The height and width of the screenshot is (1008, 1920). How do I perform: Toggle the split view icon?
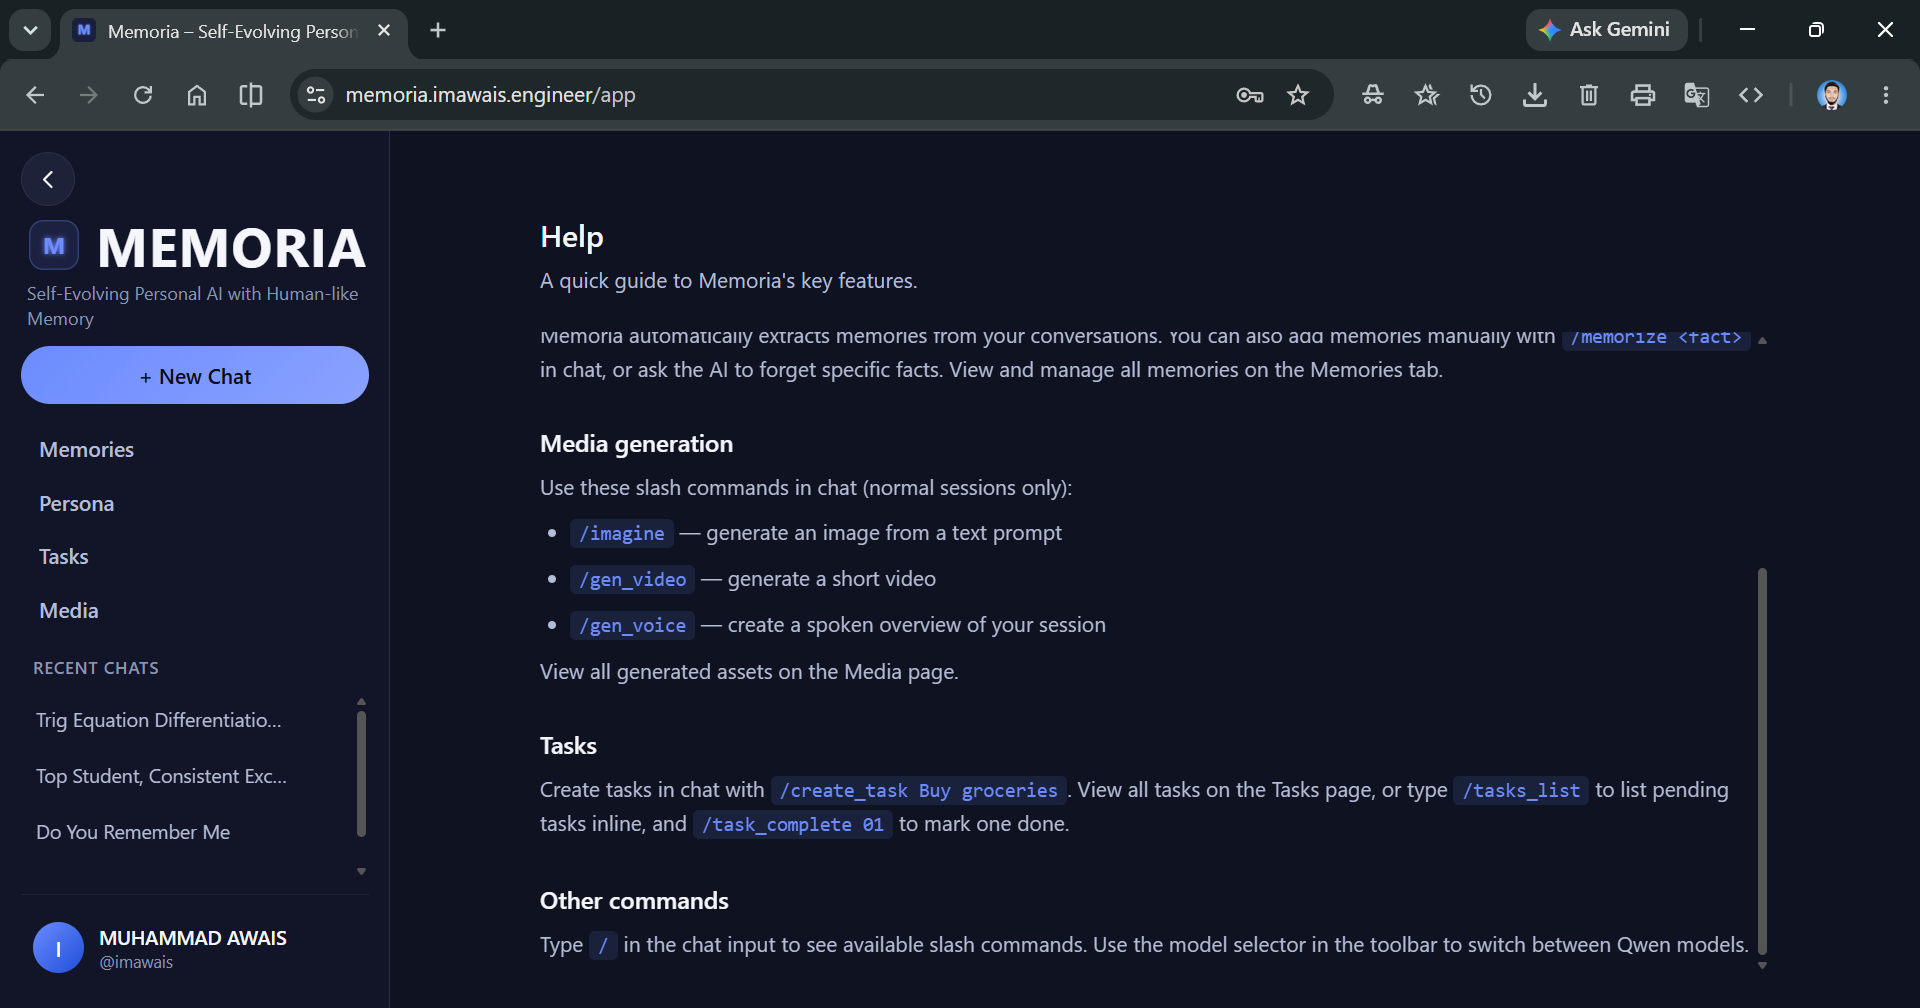(251, 95)
